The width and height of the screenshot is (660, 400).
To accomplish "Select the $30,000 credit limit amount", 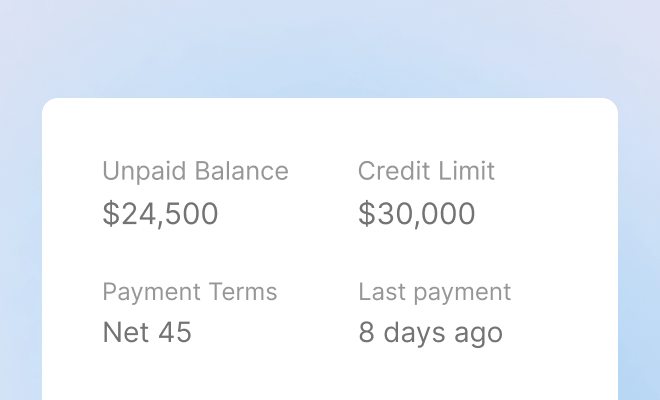I will [x=416, y=214].
